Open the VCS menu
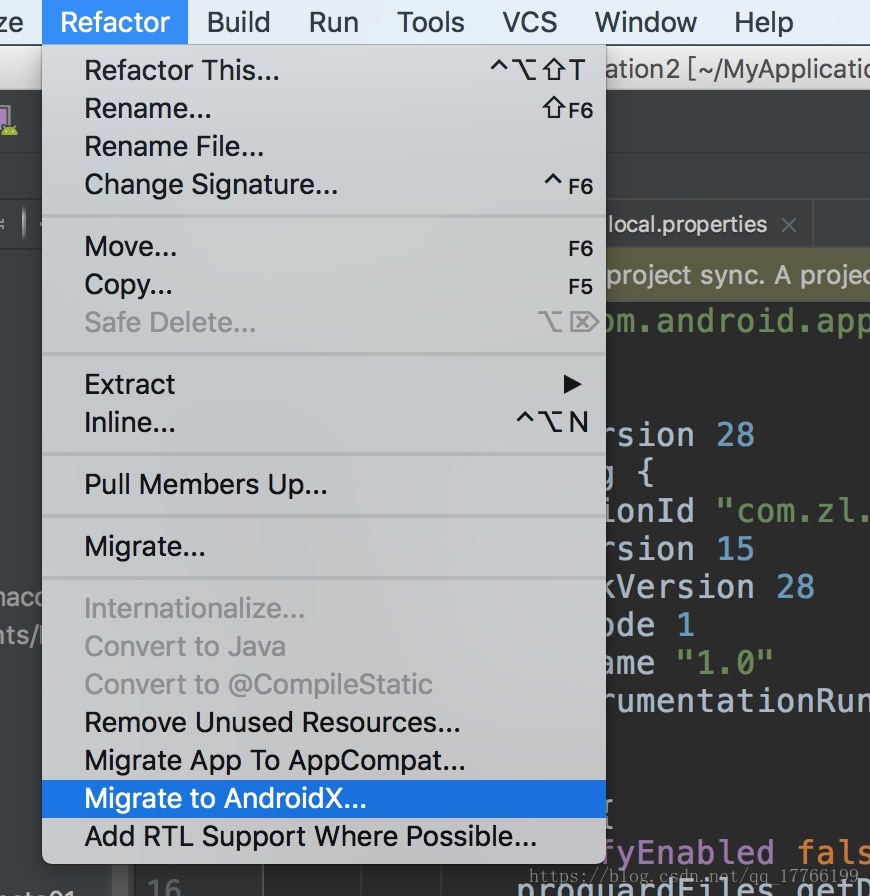 pos(529,22)
